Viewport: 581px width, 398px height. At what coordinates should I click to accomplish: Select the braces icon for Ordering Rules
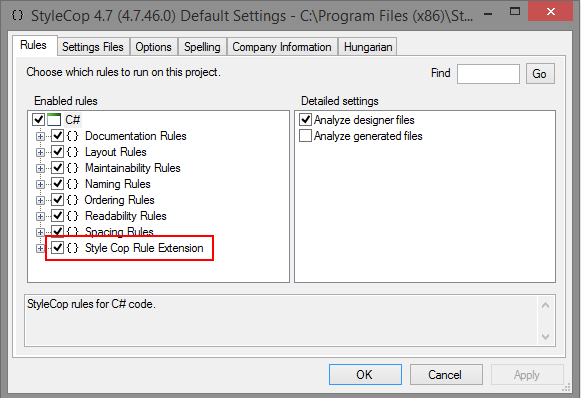(x=73, y=200)
